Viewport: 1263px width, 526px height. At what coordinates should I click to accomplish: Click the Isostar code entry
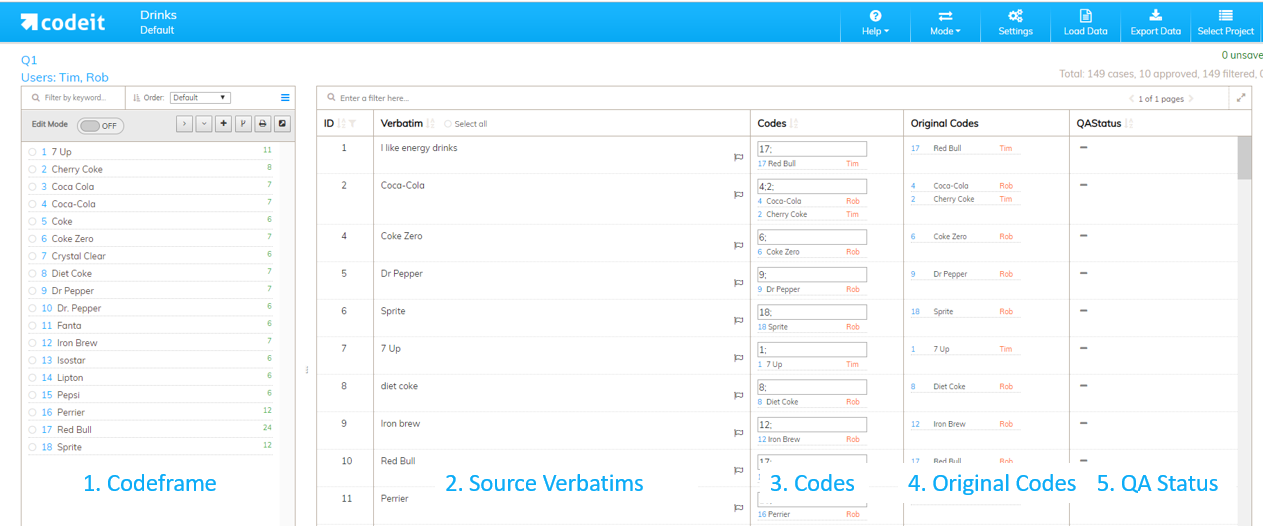tap(71, 360)
